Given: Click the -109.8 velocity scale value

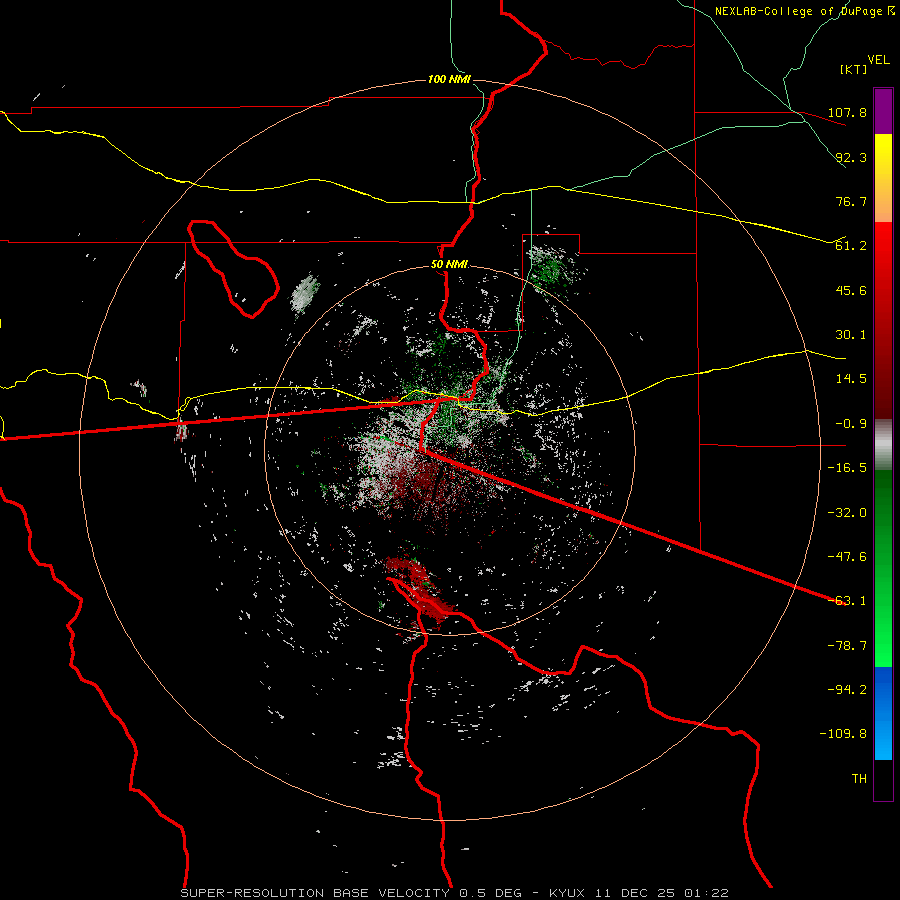Looking at the screenshot, I should (x=843, y=734).
